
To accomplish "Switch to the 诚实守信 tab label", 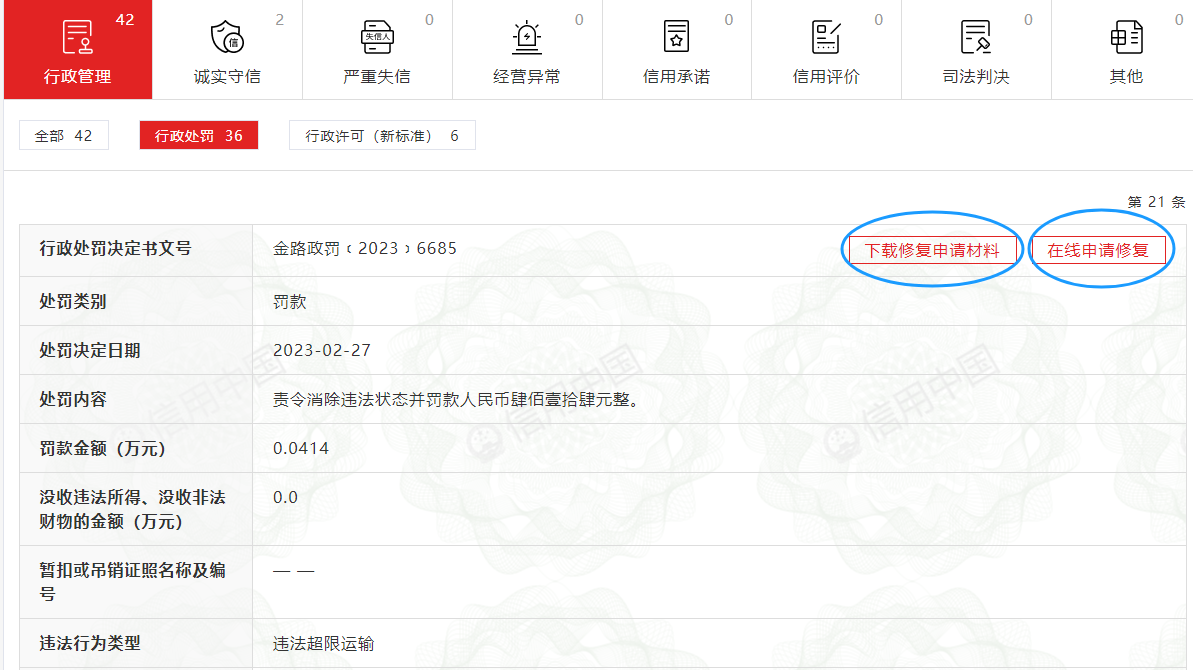I will tap(227, 77).
